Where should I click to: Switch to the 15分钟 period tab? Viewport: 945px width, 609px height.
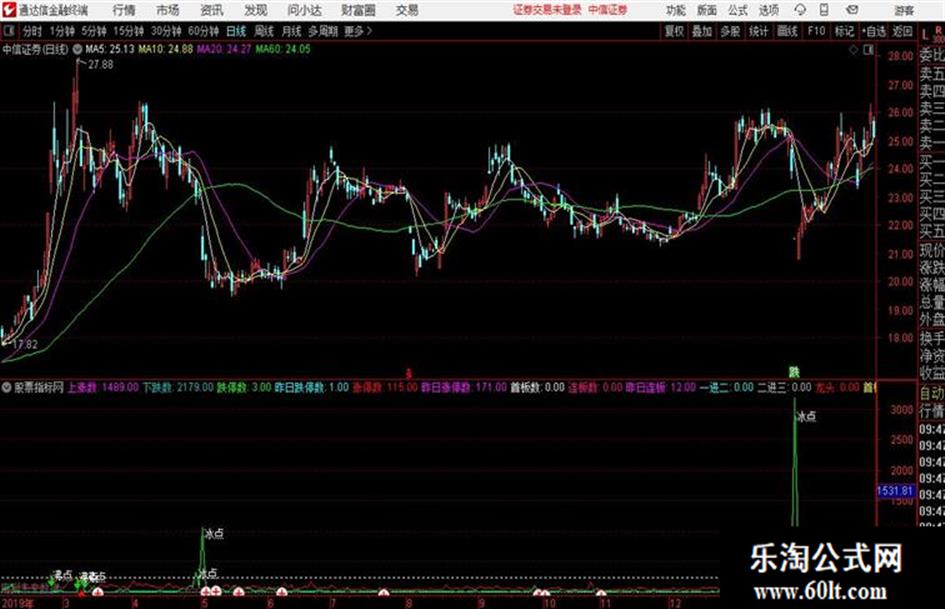tap(129, 31)
